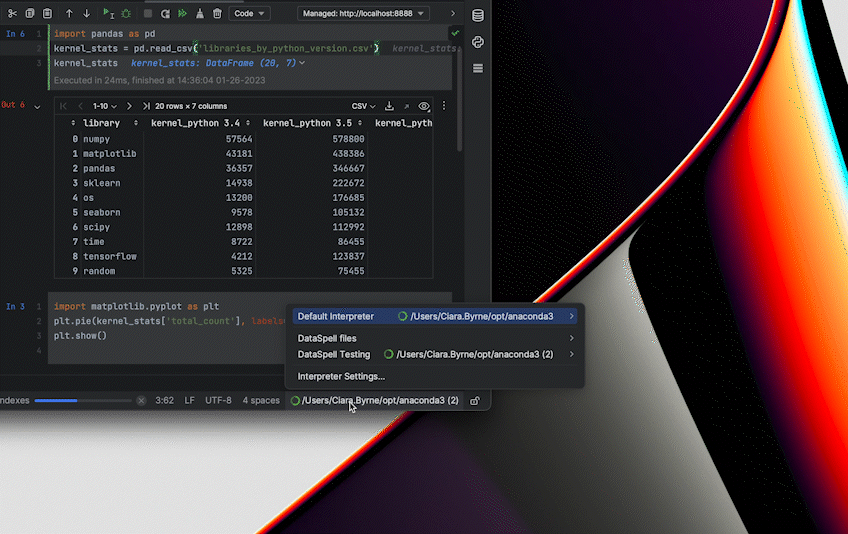Expand the CSV format dropdown
Screen dimensions: 848x534
(363, 106)
